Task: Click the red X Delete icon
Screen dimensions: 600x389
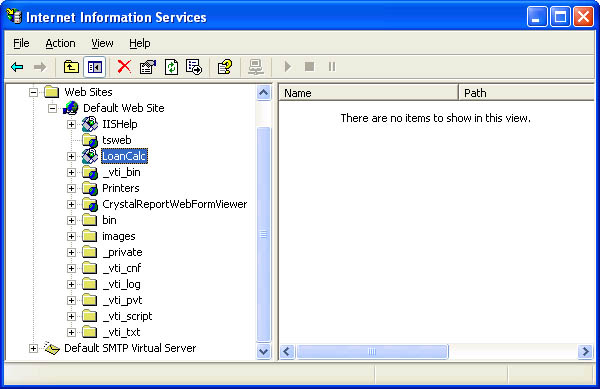Action: click(124, 67)
